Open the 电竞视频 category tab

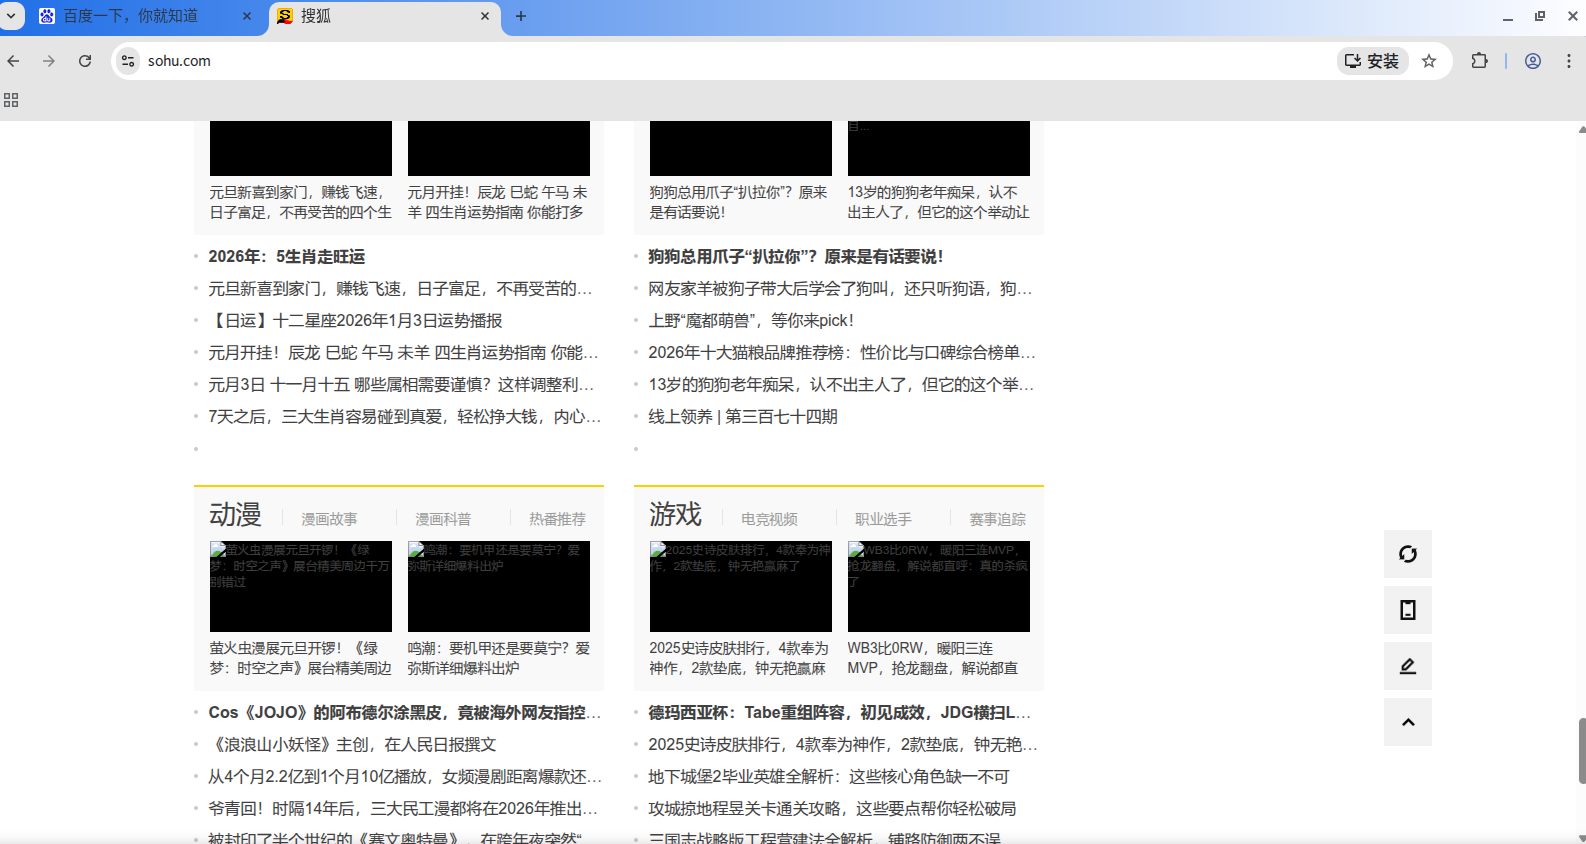(769, 519)
